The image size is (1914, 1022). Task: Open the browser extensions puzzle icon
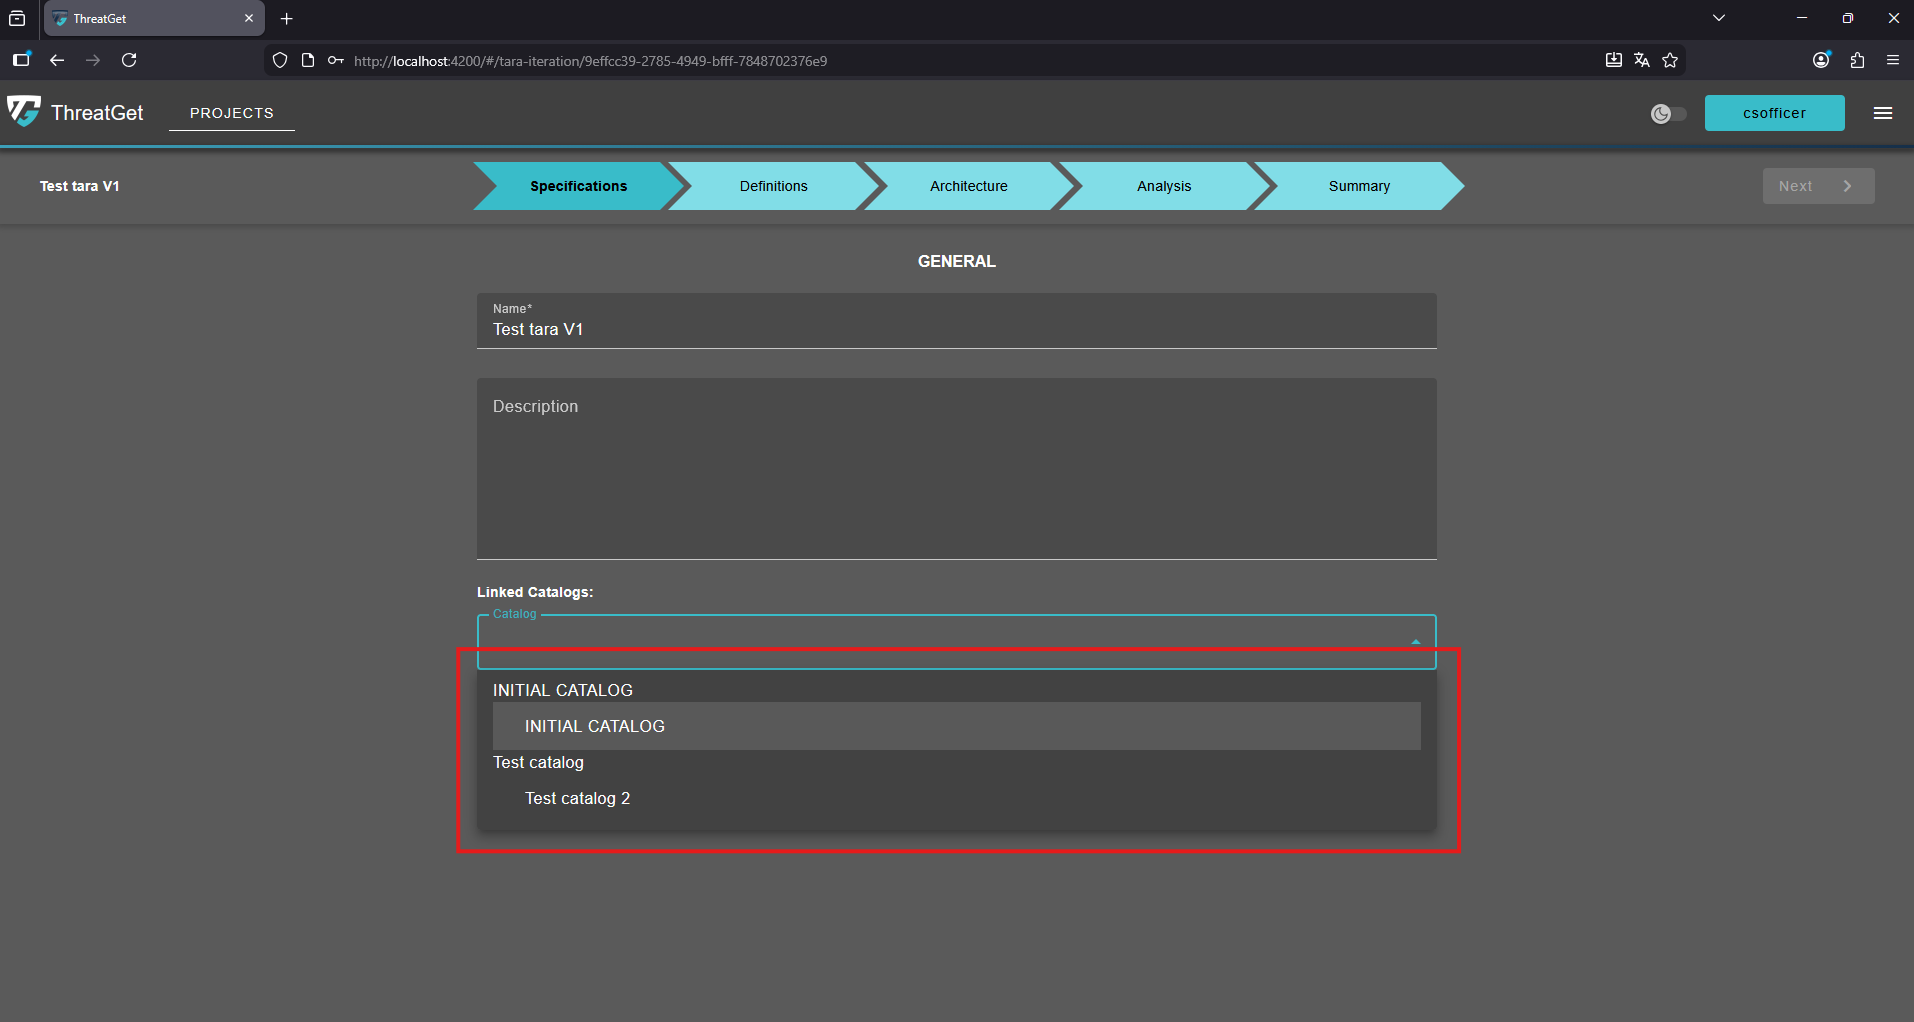click(x=1857, y=60)
